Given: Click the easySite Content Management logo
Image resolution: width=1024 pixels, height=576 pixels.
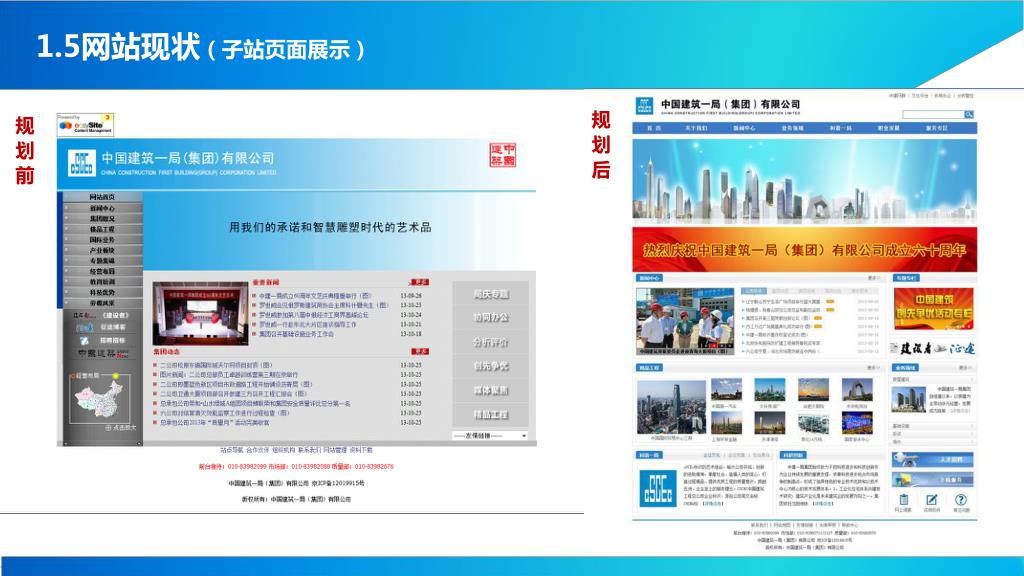Looking at the screenshot, I should [x=85, y=124].
